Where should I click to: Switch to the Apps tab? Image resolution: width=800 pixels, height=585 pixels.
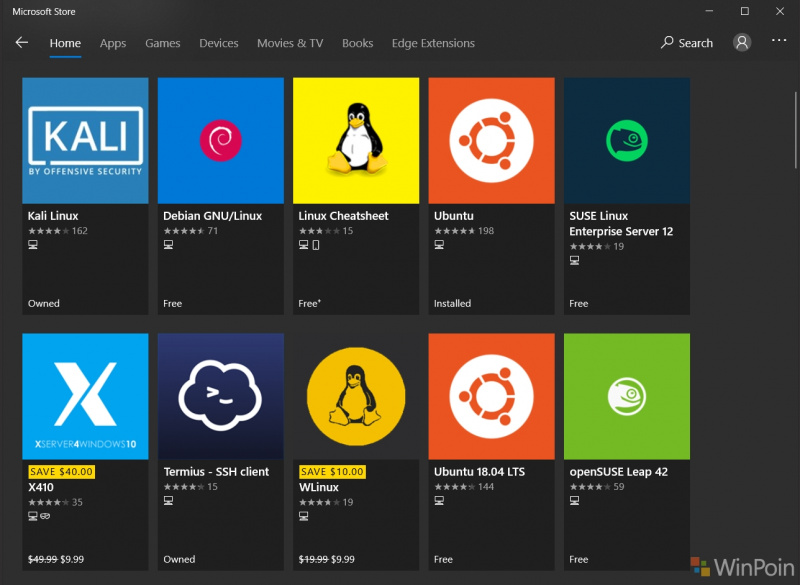click(x=113, y=43)
